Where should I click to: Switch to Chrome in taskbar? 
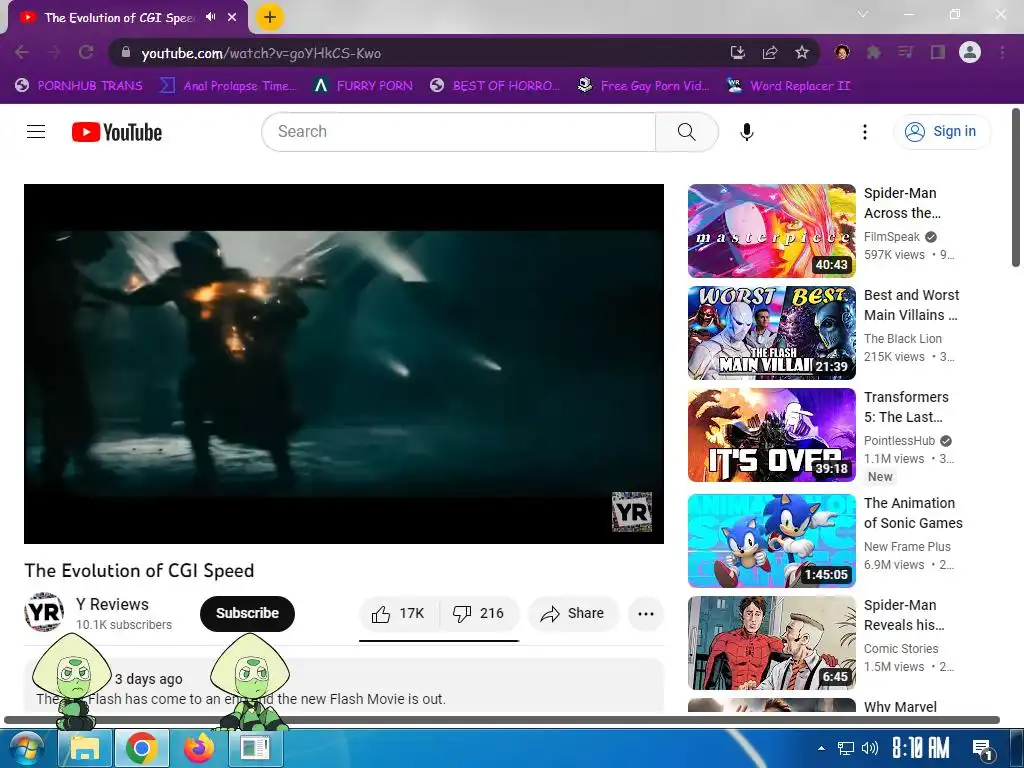[142, 748]
